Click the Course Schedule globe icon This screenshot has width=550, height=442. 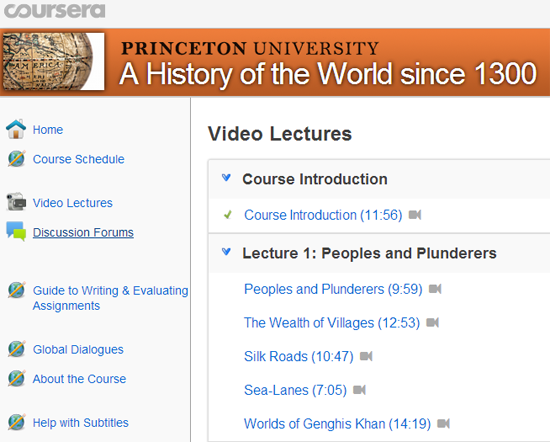[16, 159]
